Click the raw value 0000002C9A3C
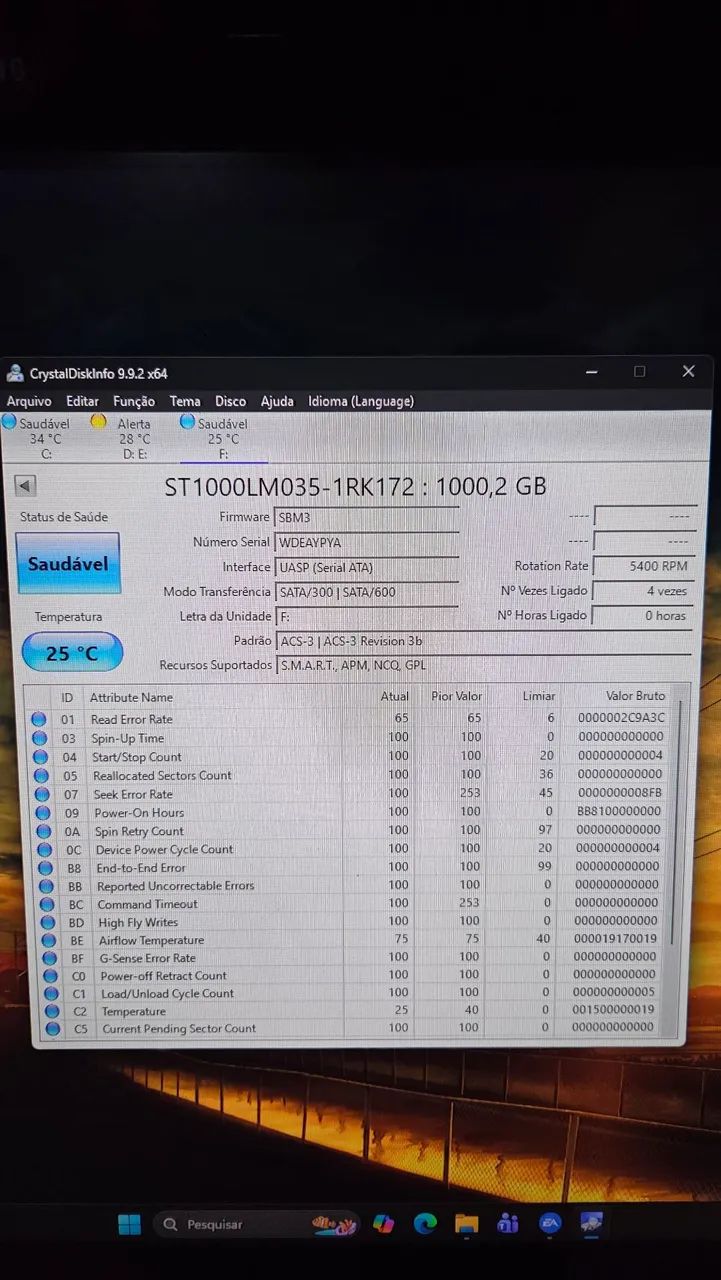This screenshot has width=721, height=1280. coord(620,718)
